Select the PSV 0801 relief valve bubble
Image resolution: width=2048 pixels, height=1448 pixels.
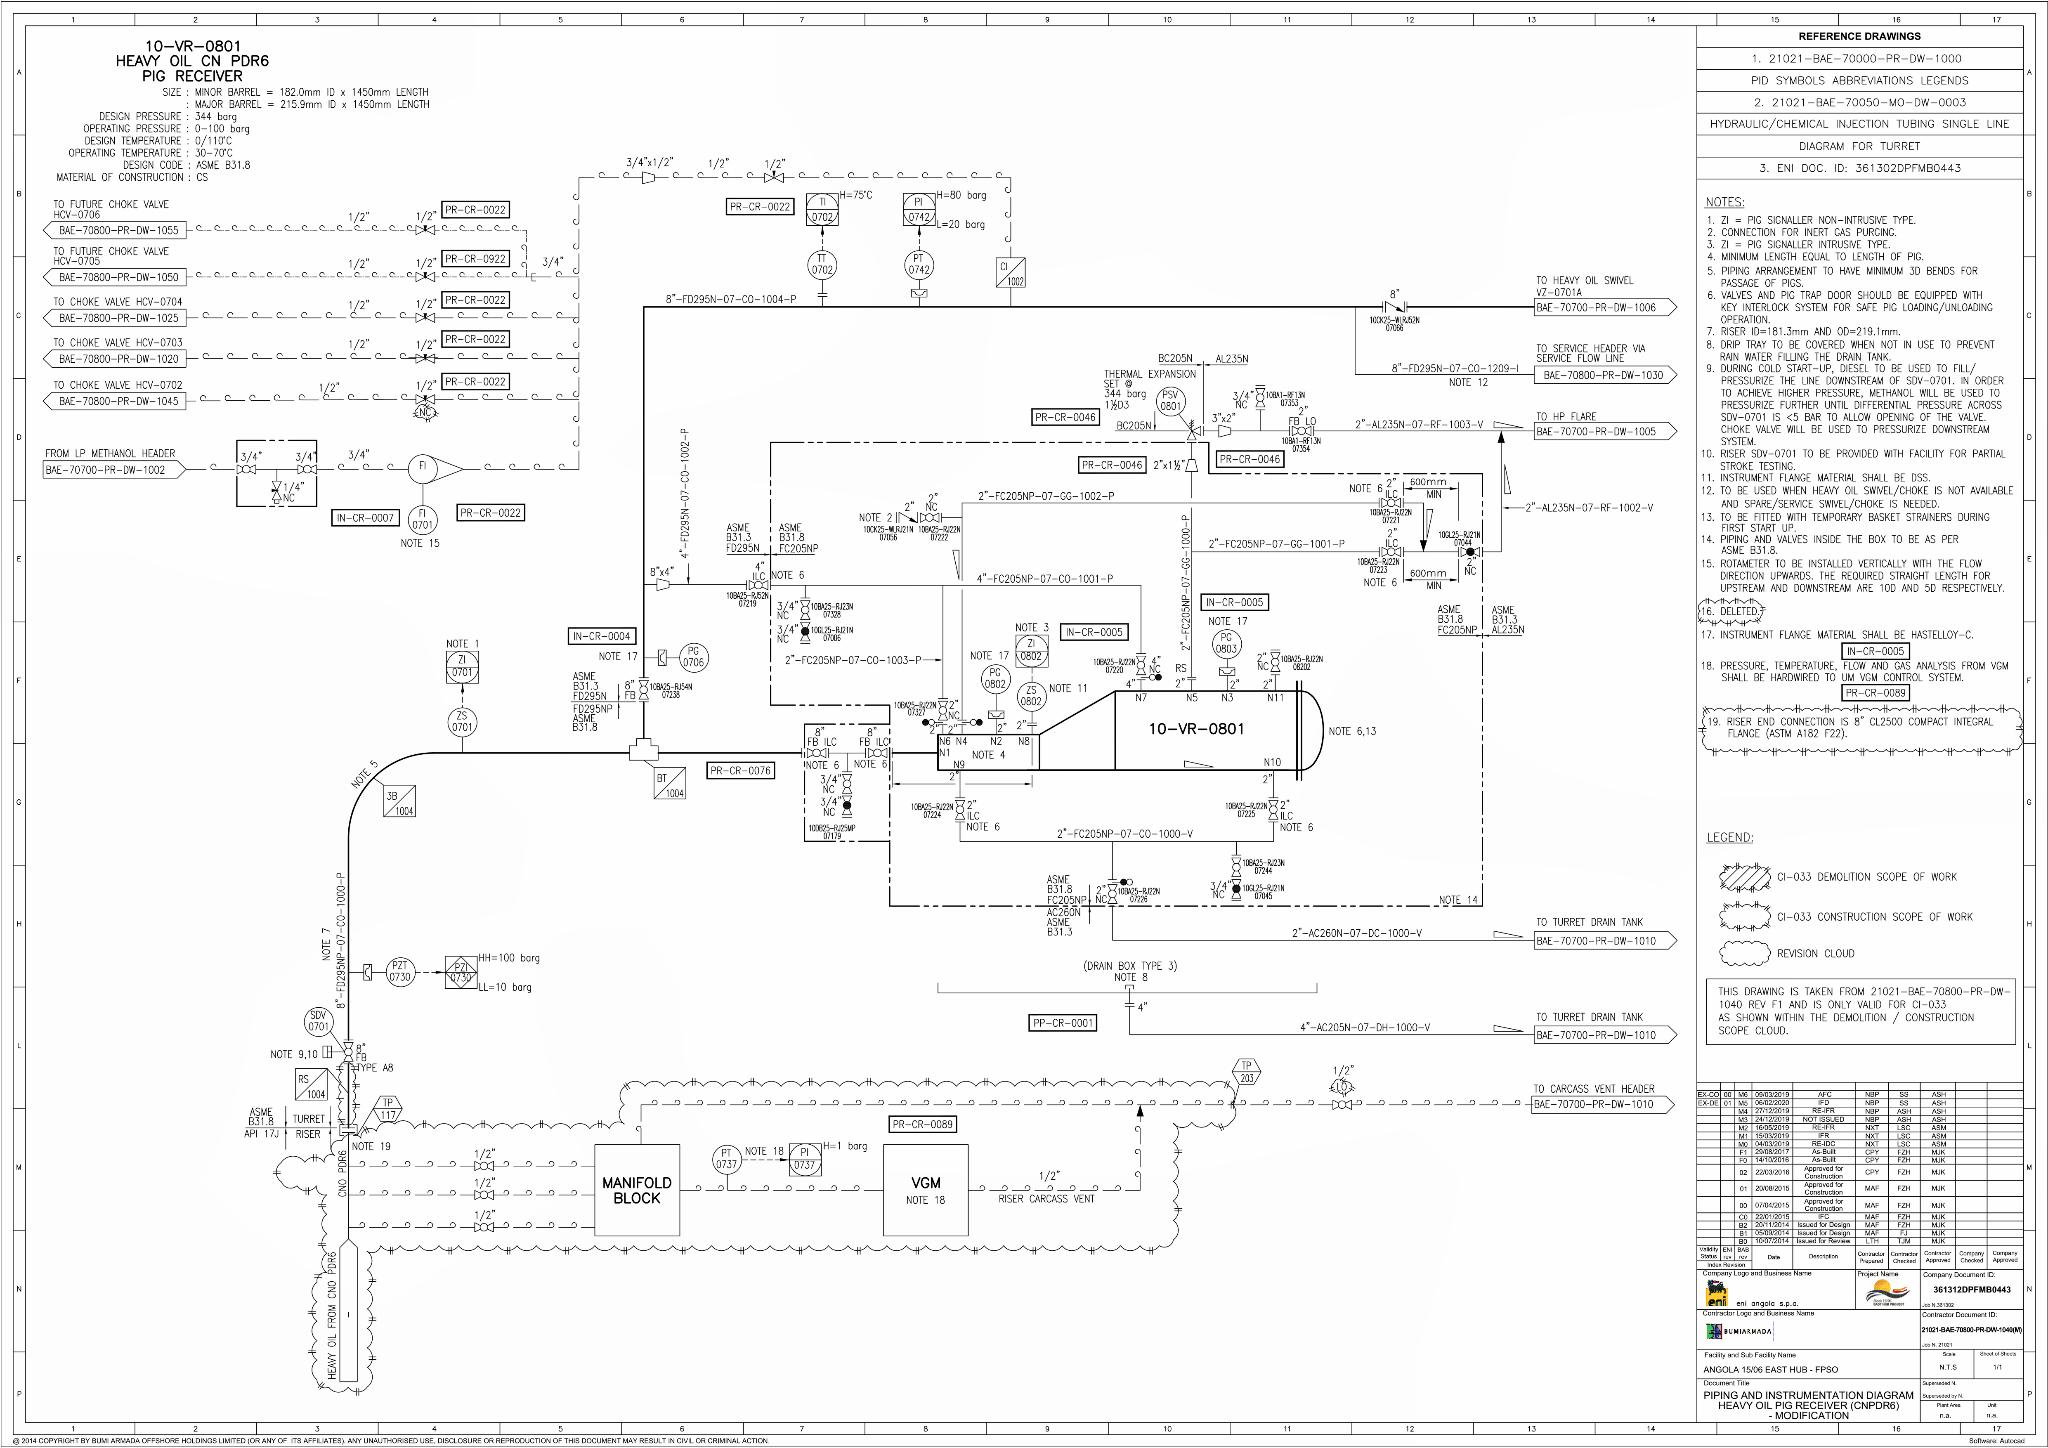(x=1170, y=402)
